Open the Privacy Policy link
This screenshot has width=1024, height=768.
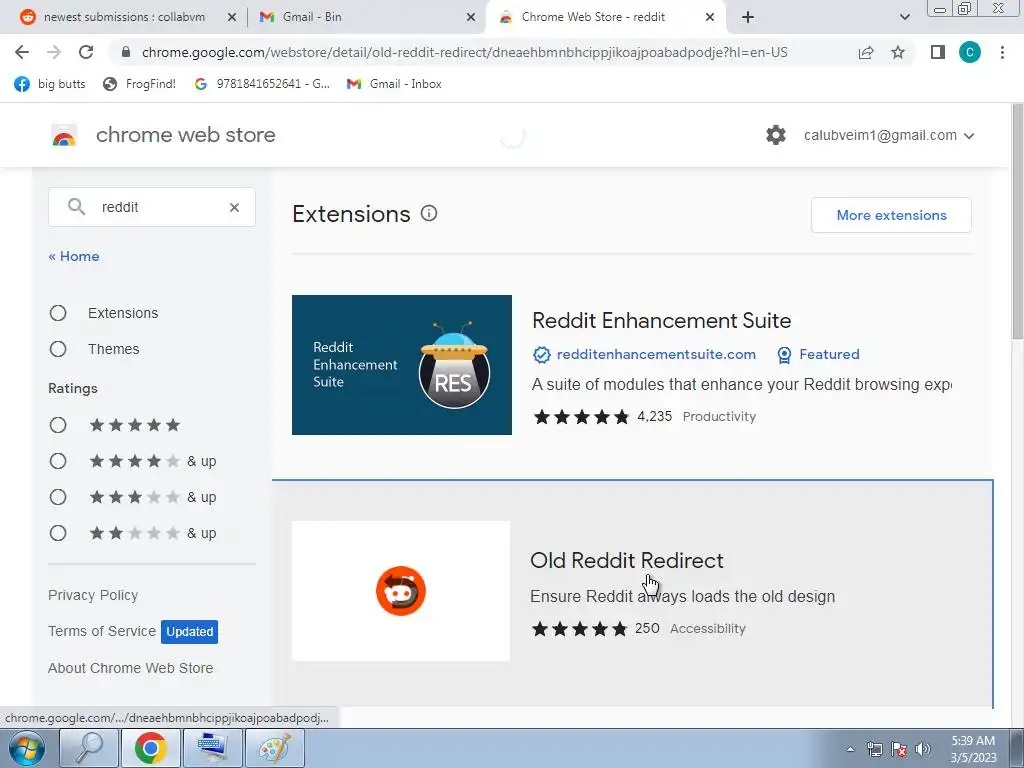[x=93, y=595]
